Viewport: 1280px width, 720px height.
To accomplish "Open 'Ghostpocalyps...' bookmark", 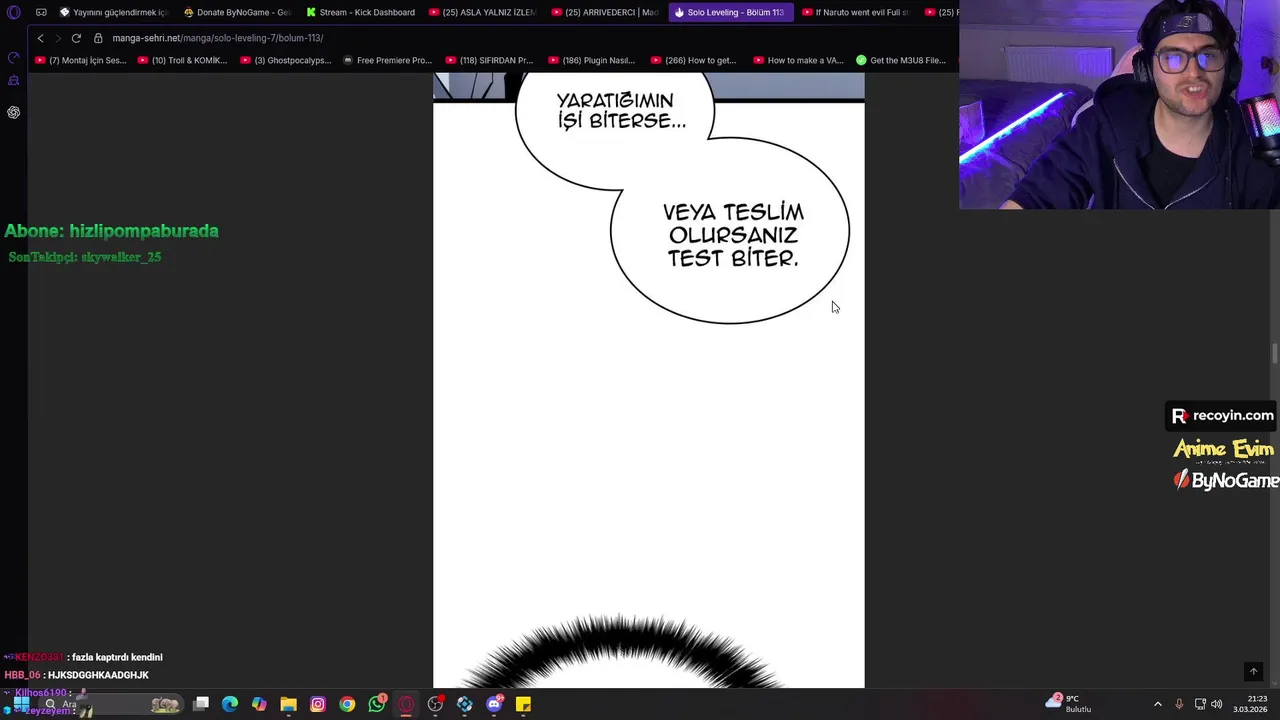I will click(285, 60).
